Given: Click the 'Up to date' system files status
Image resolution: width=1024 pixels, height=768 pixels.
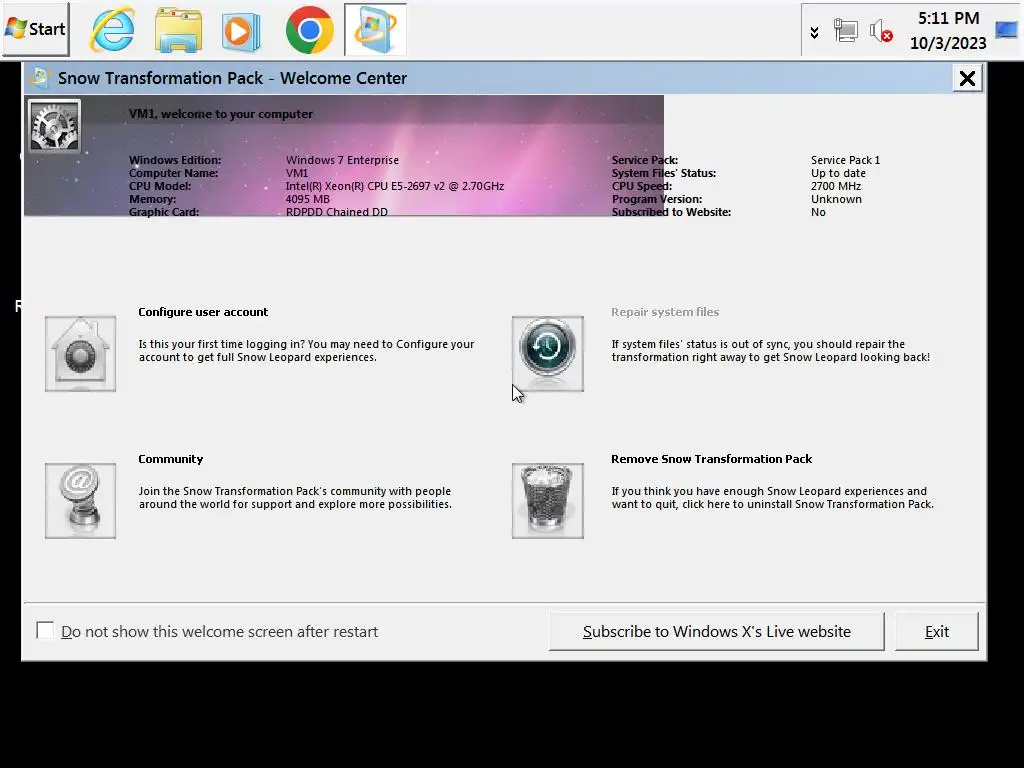Looking at the screenshot, I should click(x=838, y=173).
